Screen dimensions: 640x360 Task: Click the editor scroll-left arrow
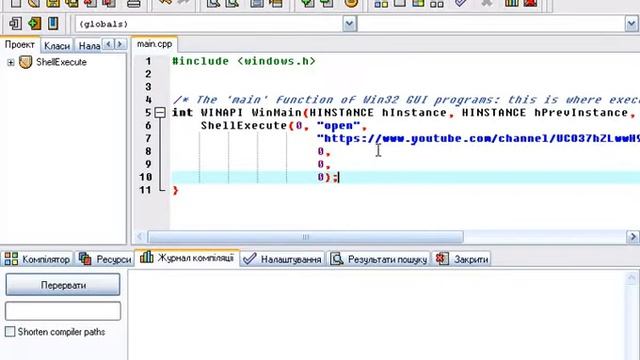tap(140, 237)
